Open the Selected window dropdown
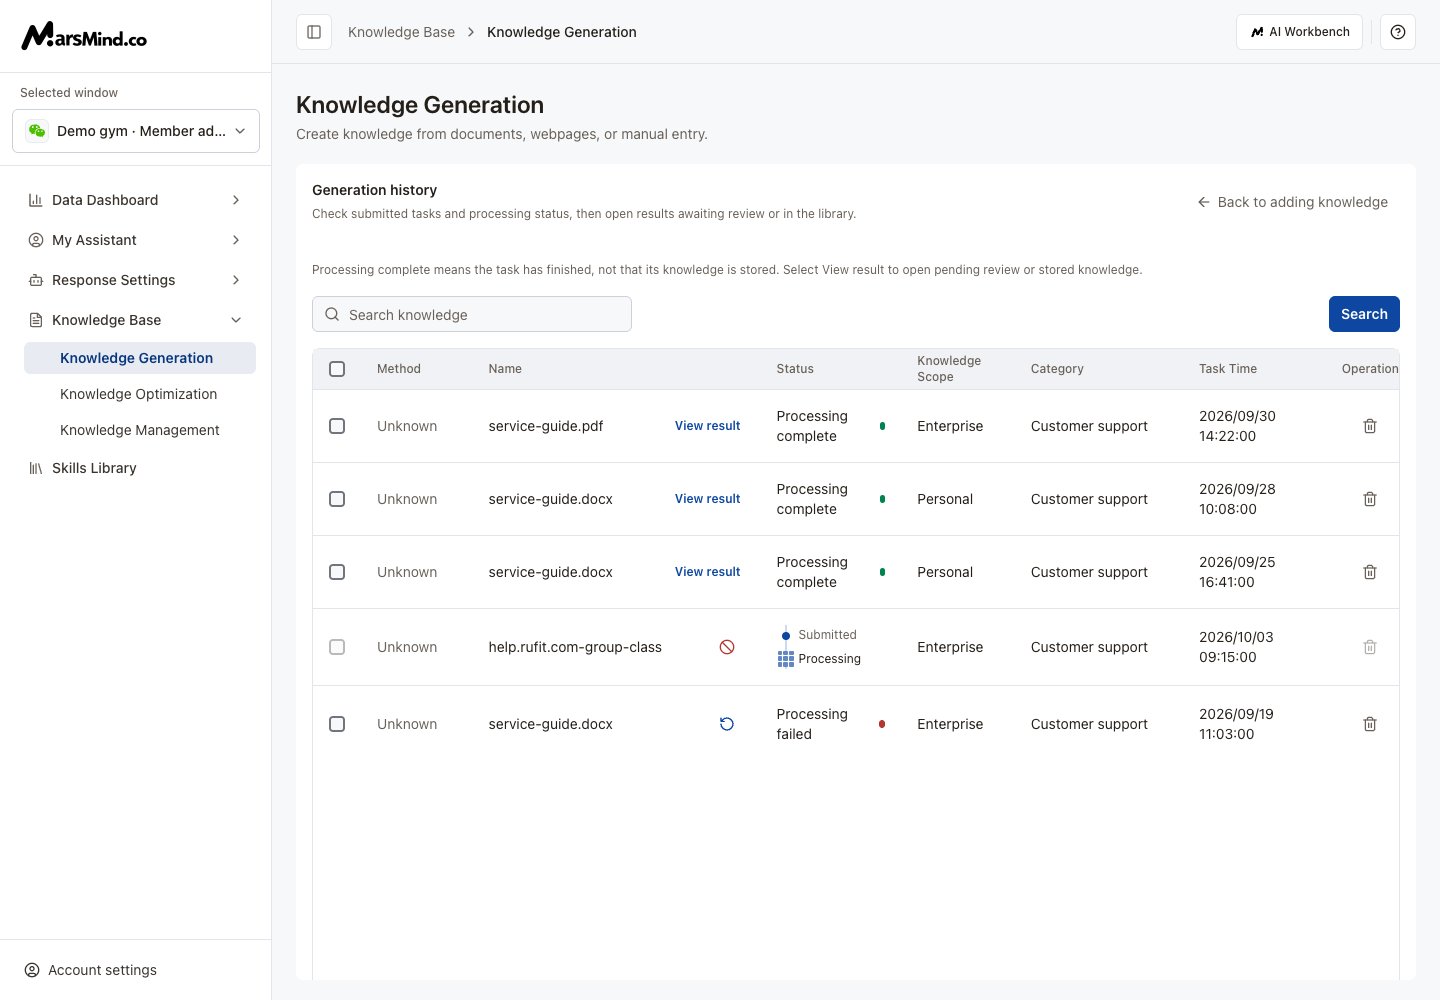The image size is (1440, 1000). [x=136, y=131]
